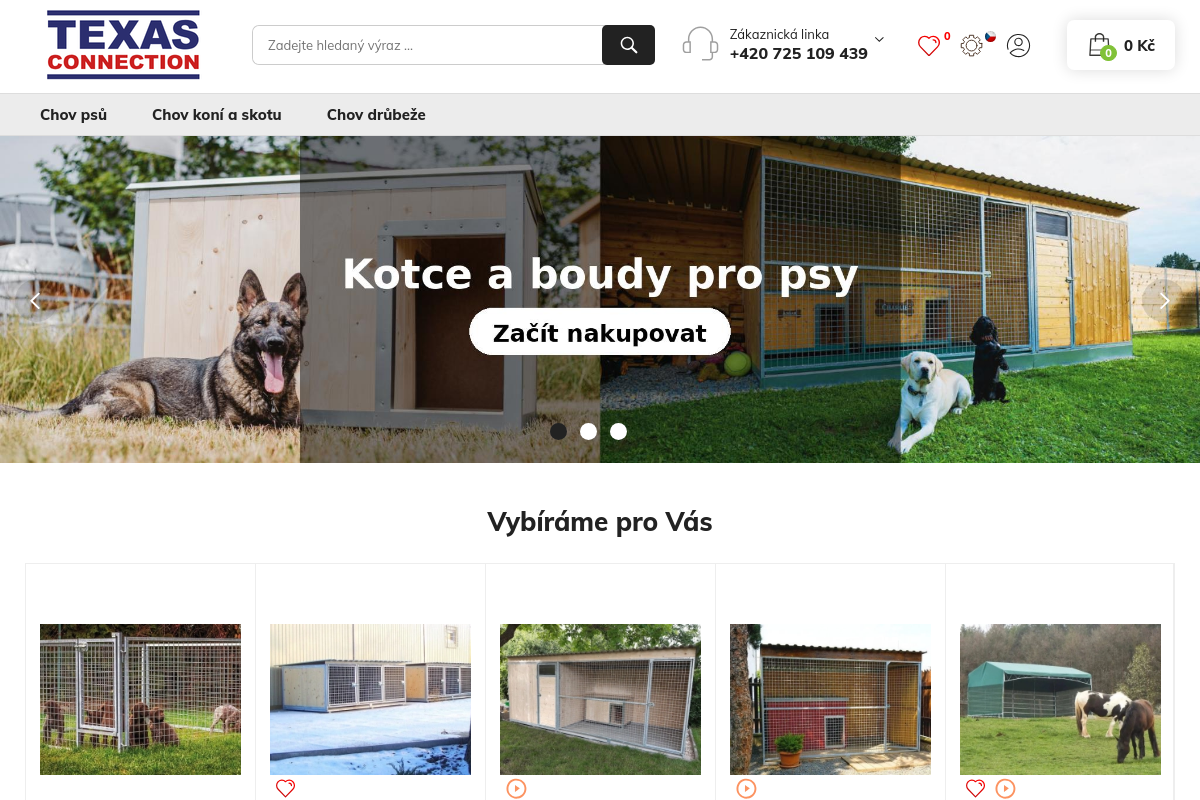This screenshot has height=800, width=1200.
Task: Focus the search input field
Action: (427, 45)
